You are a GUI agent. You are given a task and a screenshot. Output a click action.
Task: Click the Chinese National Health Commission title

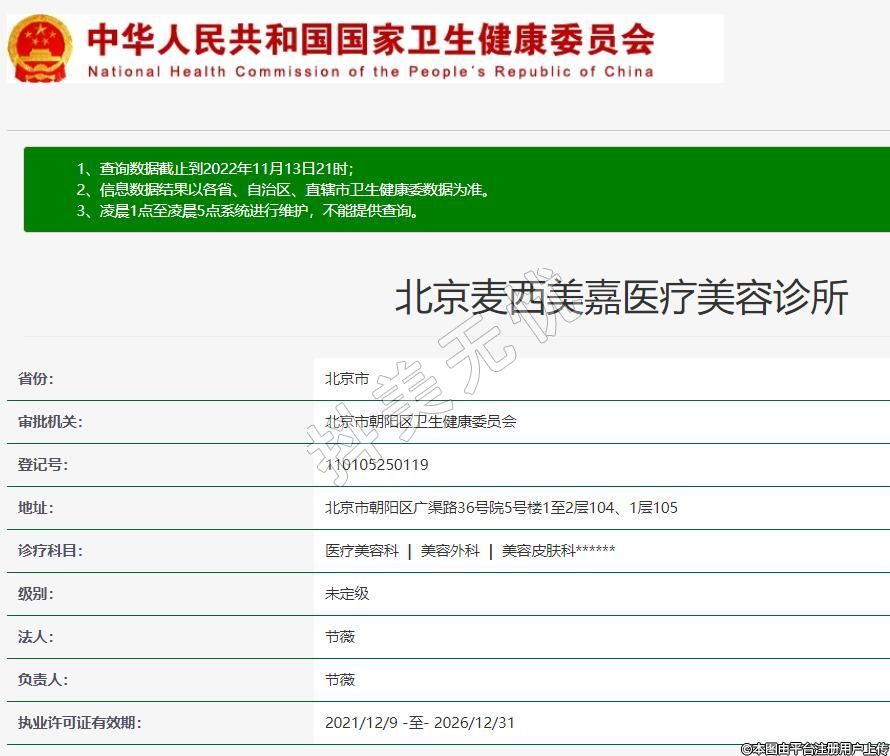tap(371, 38)
